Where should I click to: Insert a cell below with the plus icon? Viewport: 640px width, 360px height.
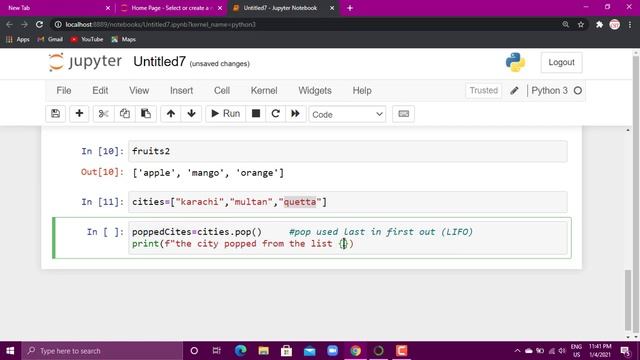click(x=79, y=114)
